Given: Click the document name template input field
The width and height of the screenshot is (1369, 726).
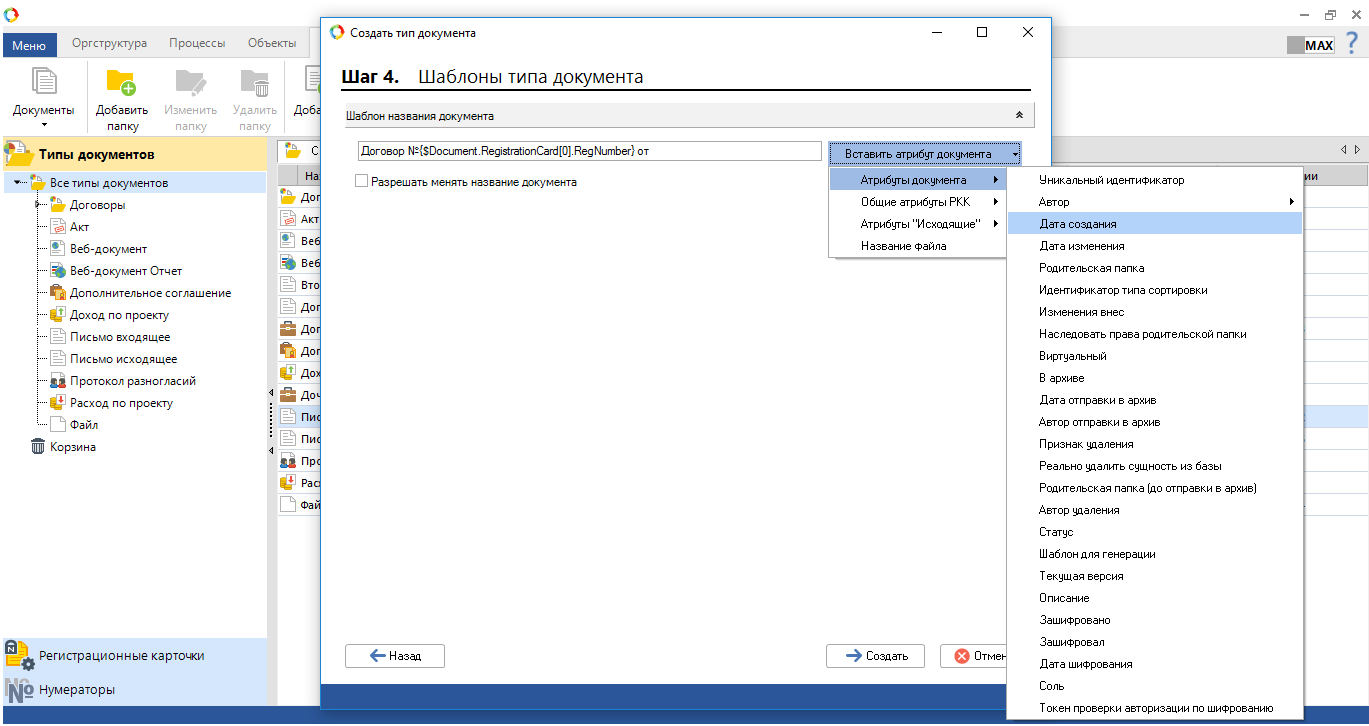Looking at the screenshot, I should coord(589,151).
